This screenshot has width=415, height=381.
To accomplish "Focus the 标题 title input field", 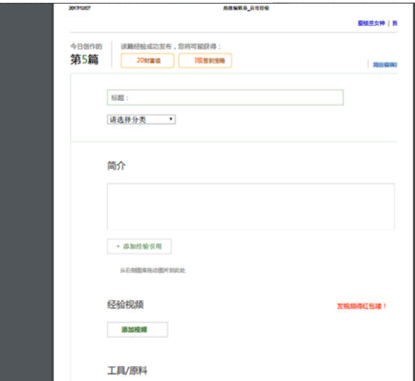I will coord(225,97).
